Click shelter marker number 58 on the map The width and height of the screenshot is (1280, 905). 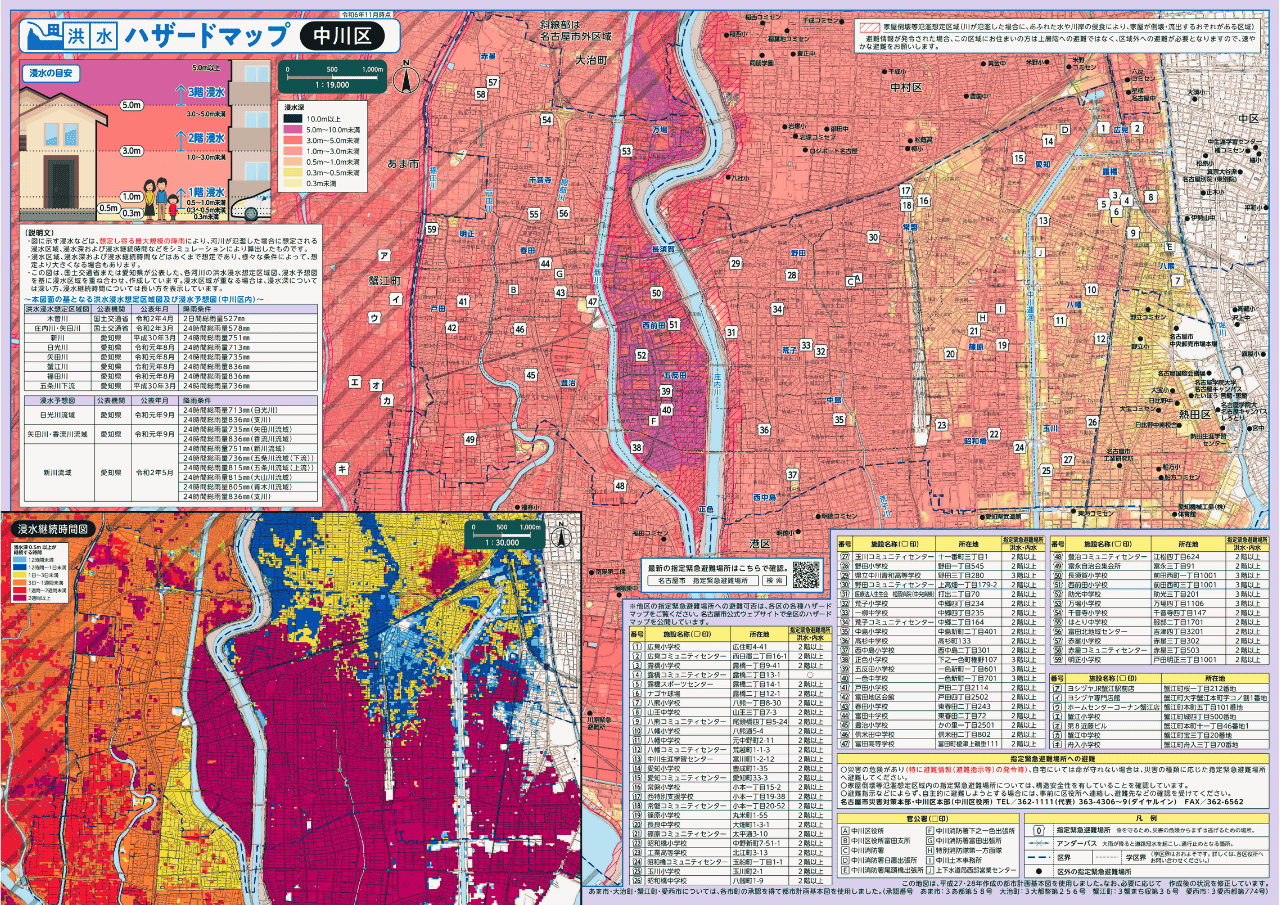pos(481,94)
